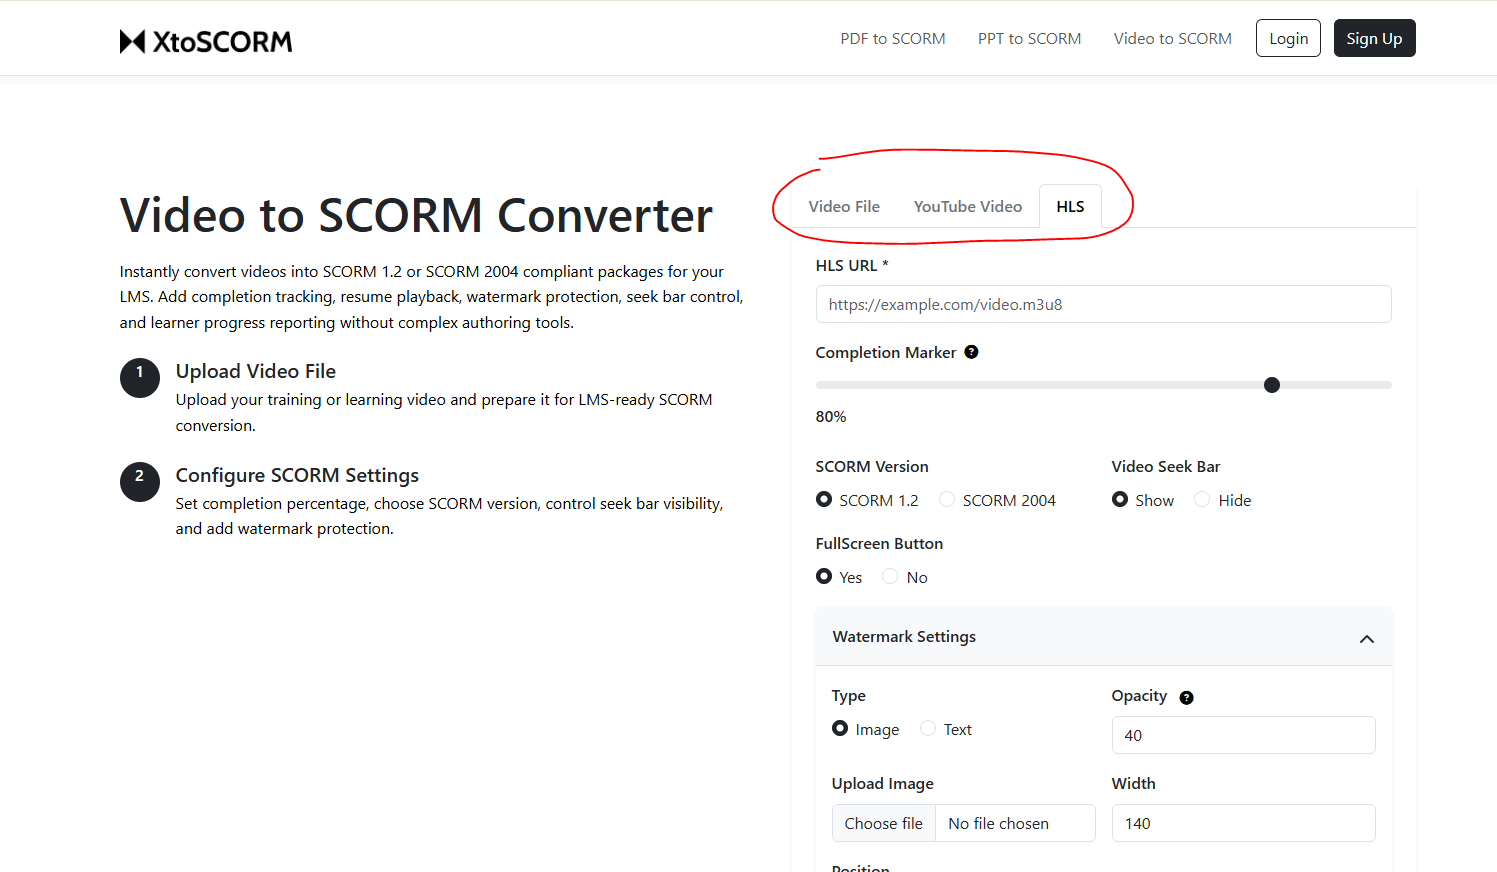Viewport: 1497px width, 872px height.
Task: Choose No for FullScreen Button
Action: point(890,576)
